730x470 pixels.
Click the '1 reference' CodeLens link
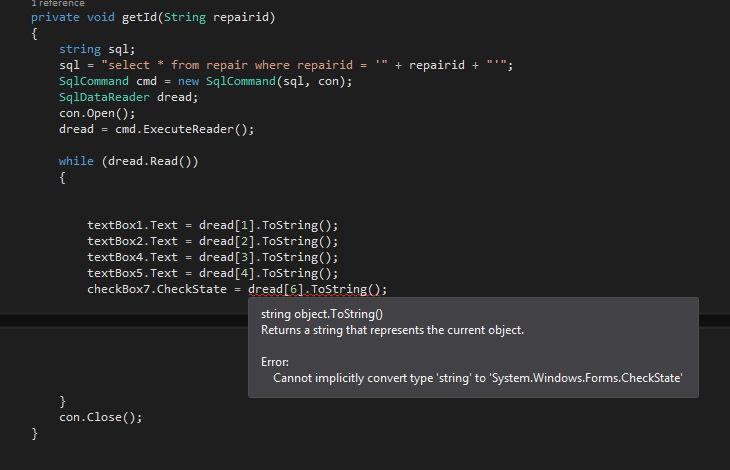58,3
